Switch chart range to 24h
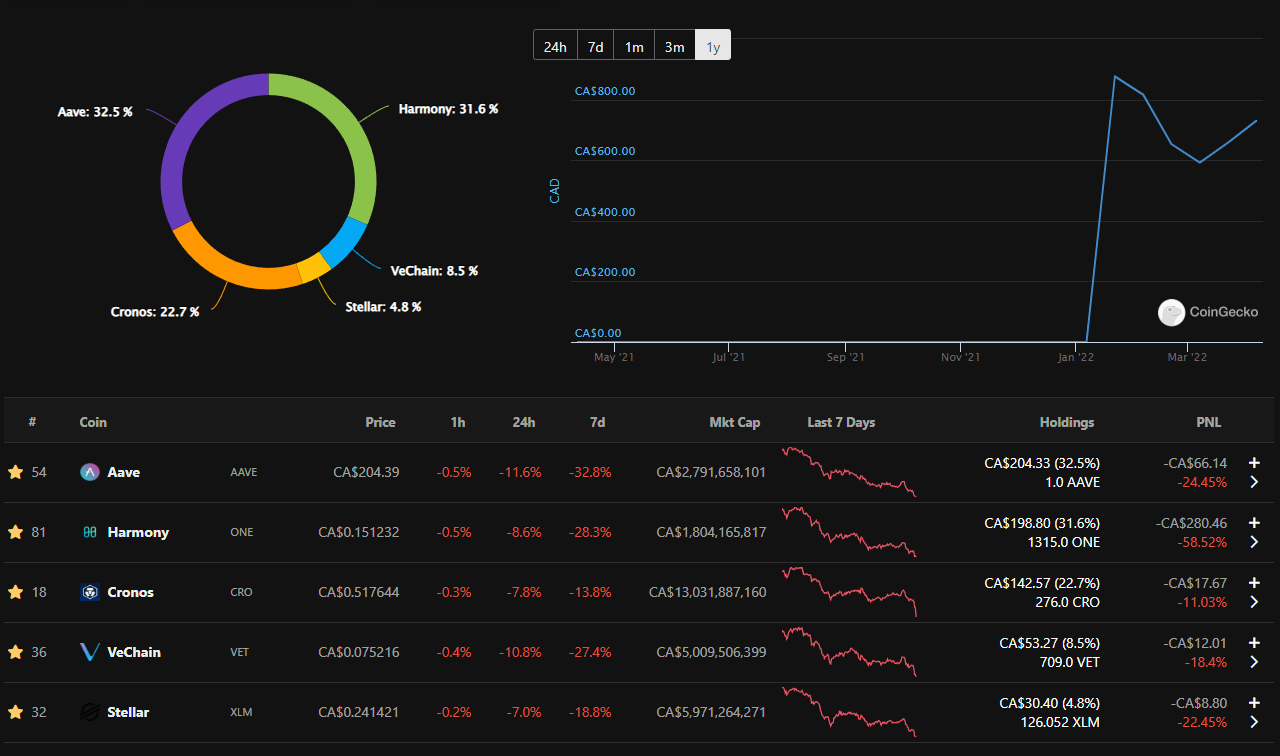1280x756 pixels. [555, 46]
